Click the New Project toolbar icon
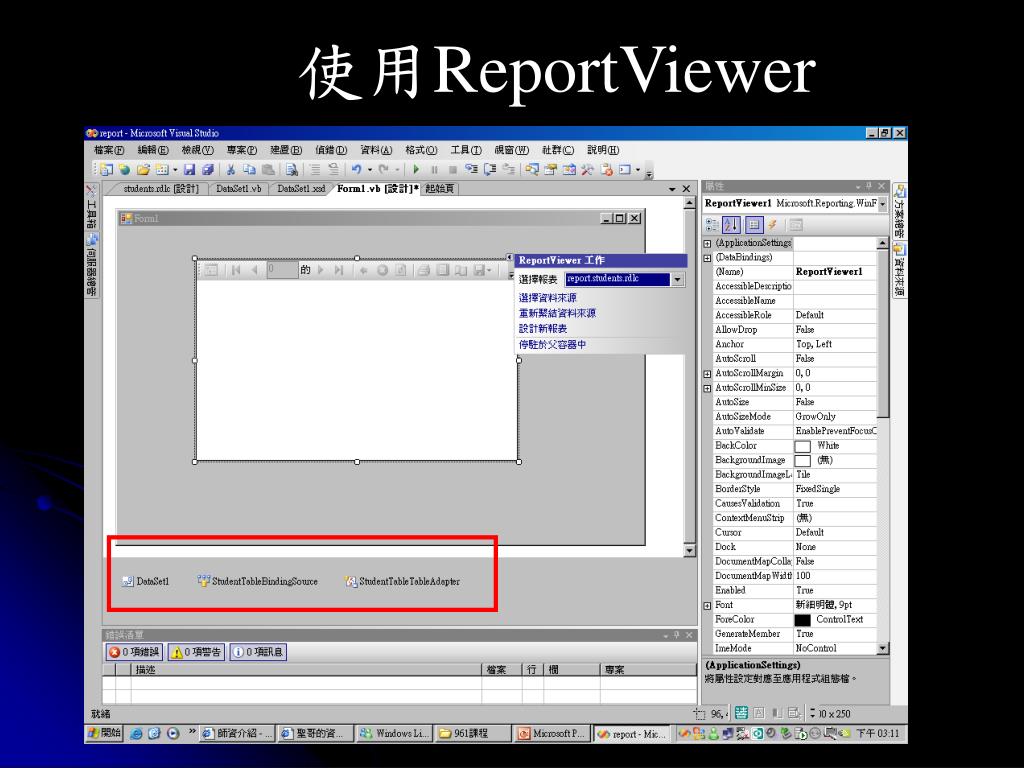This screenshot has width=1024, height=768. 106,170
